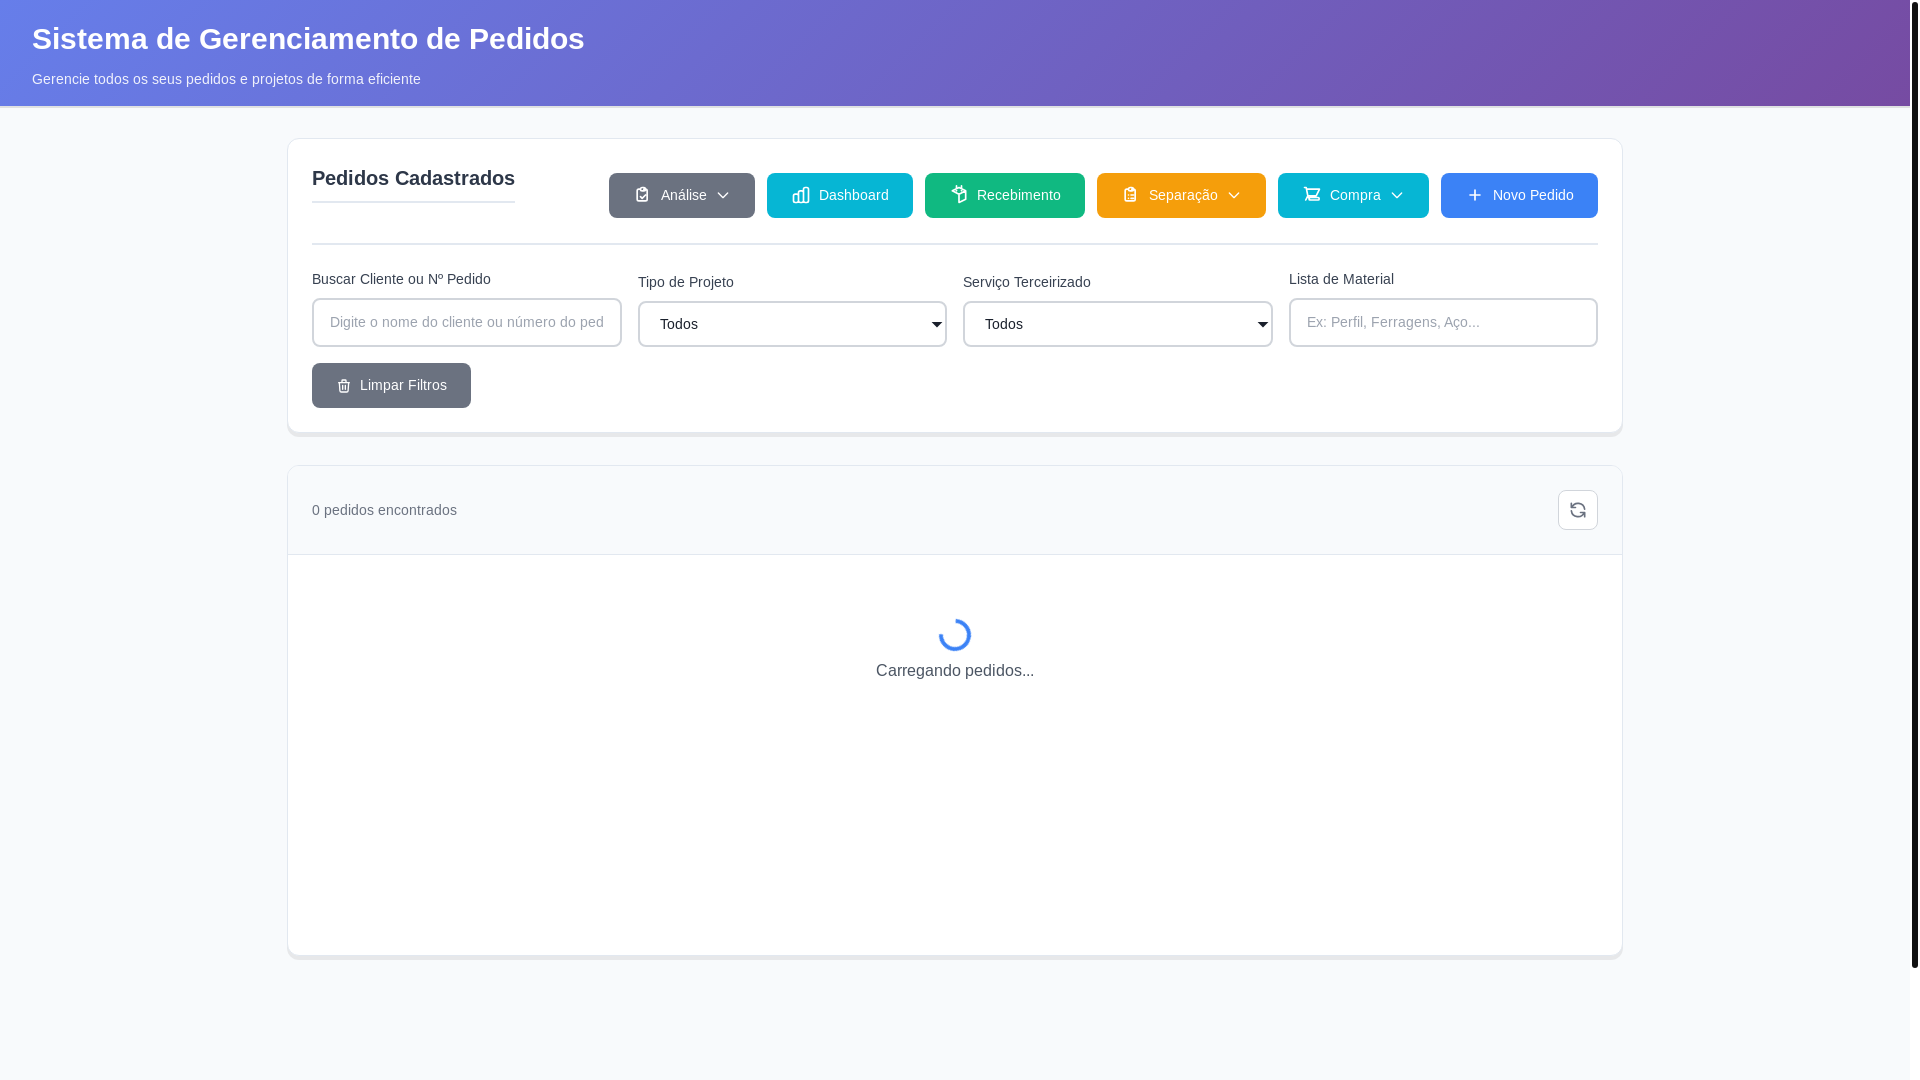Click the cart icon on Compra

(x=1312, y=195)
